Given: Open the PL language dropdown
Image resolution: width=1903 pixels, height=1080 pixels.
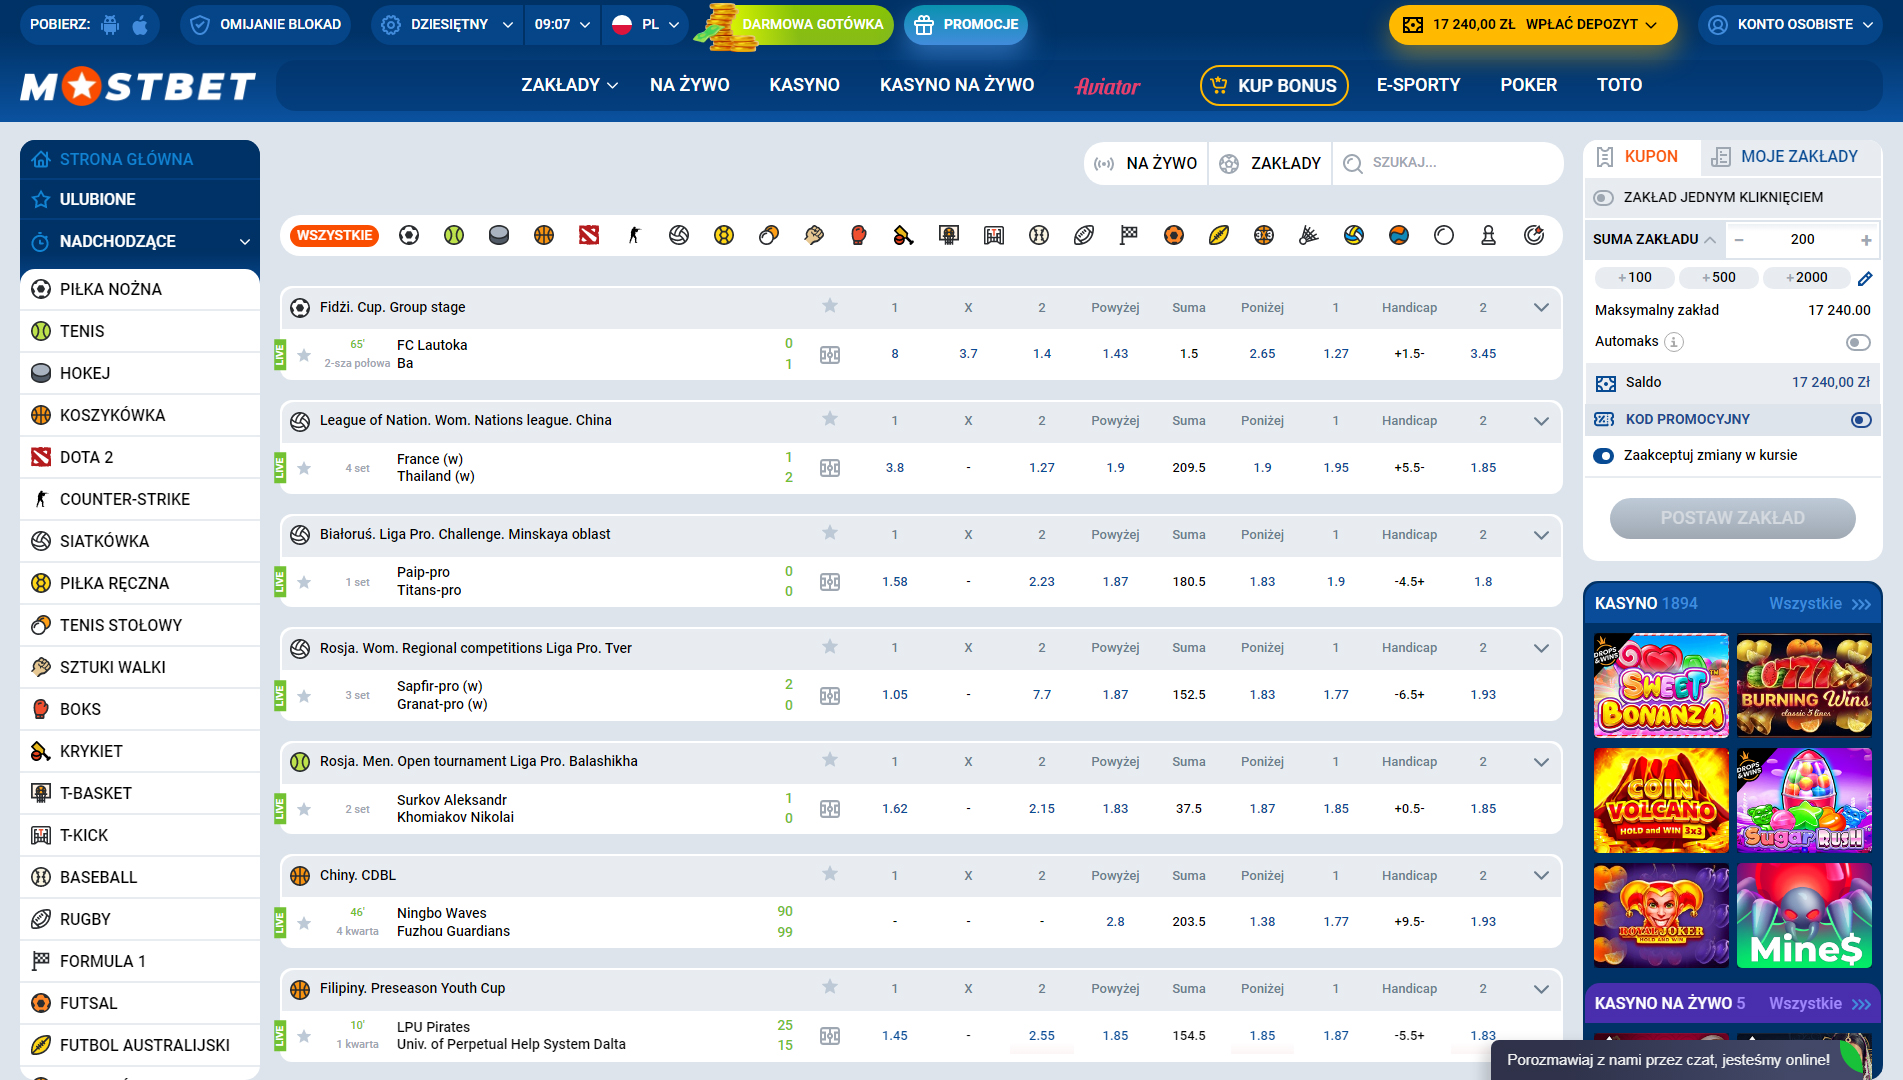Looking at the screenshot, I should pyautogui.click(x=645, y=24).
